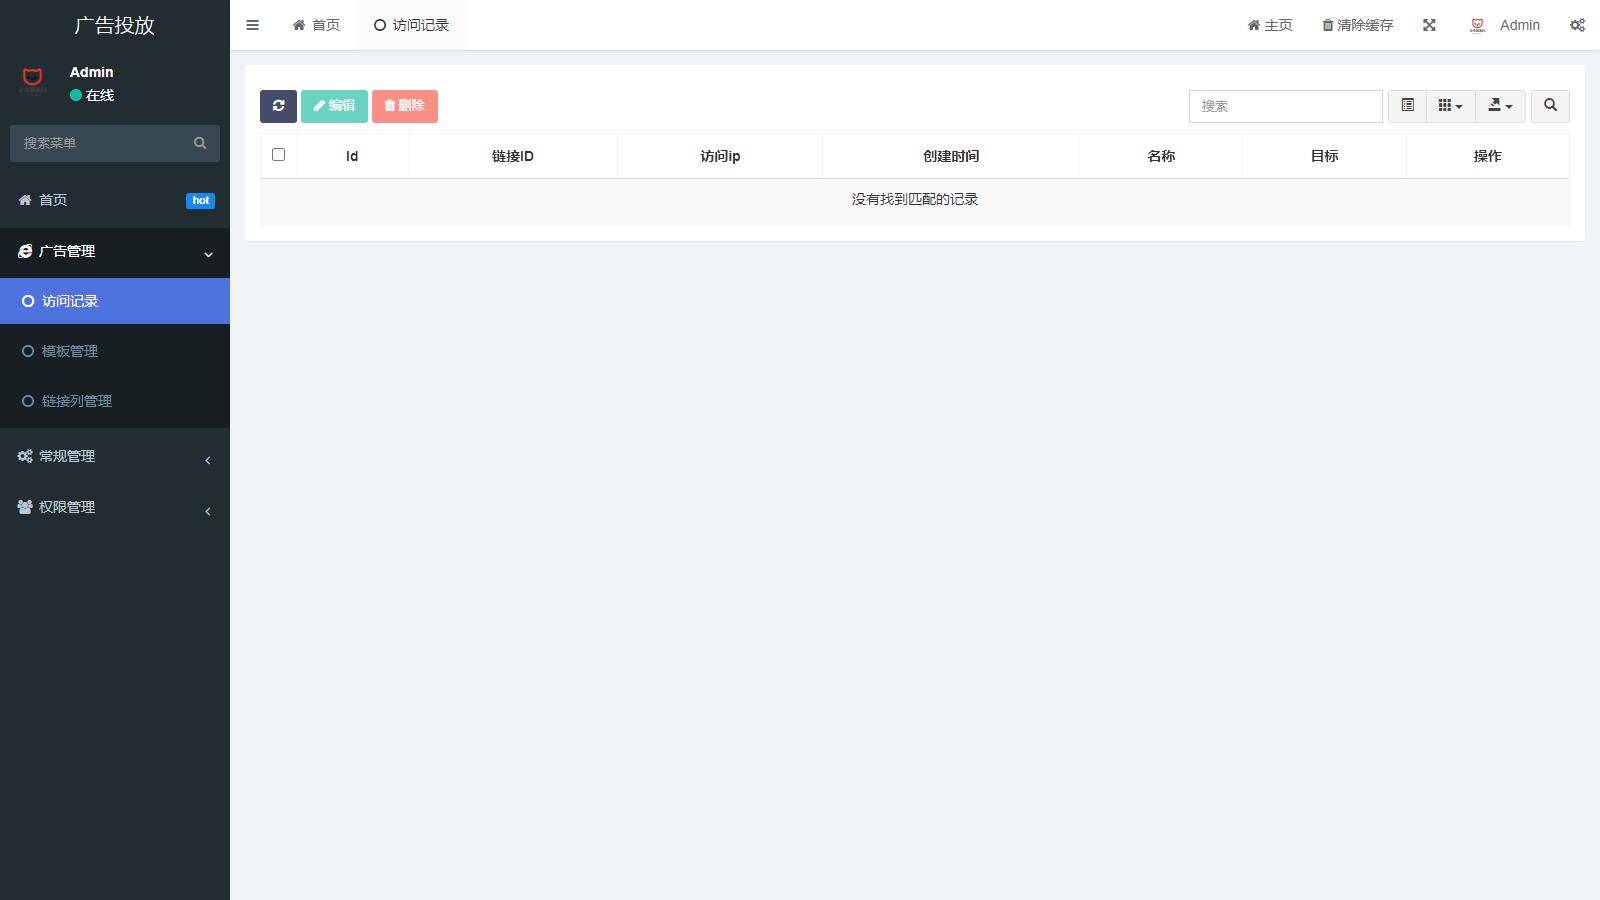Click the 广告投放 site title
Screen dimensions: 1600x900
(115, 25)
